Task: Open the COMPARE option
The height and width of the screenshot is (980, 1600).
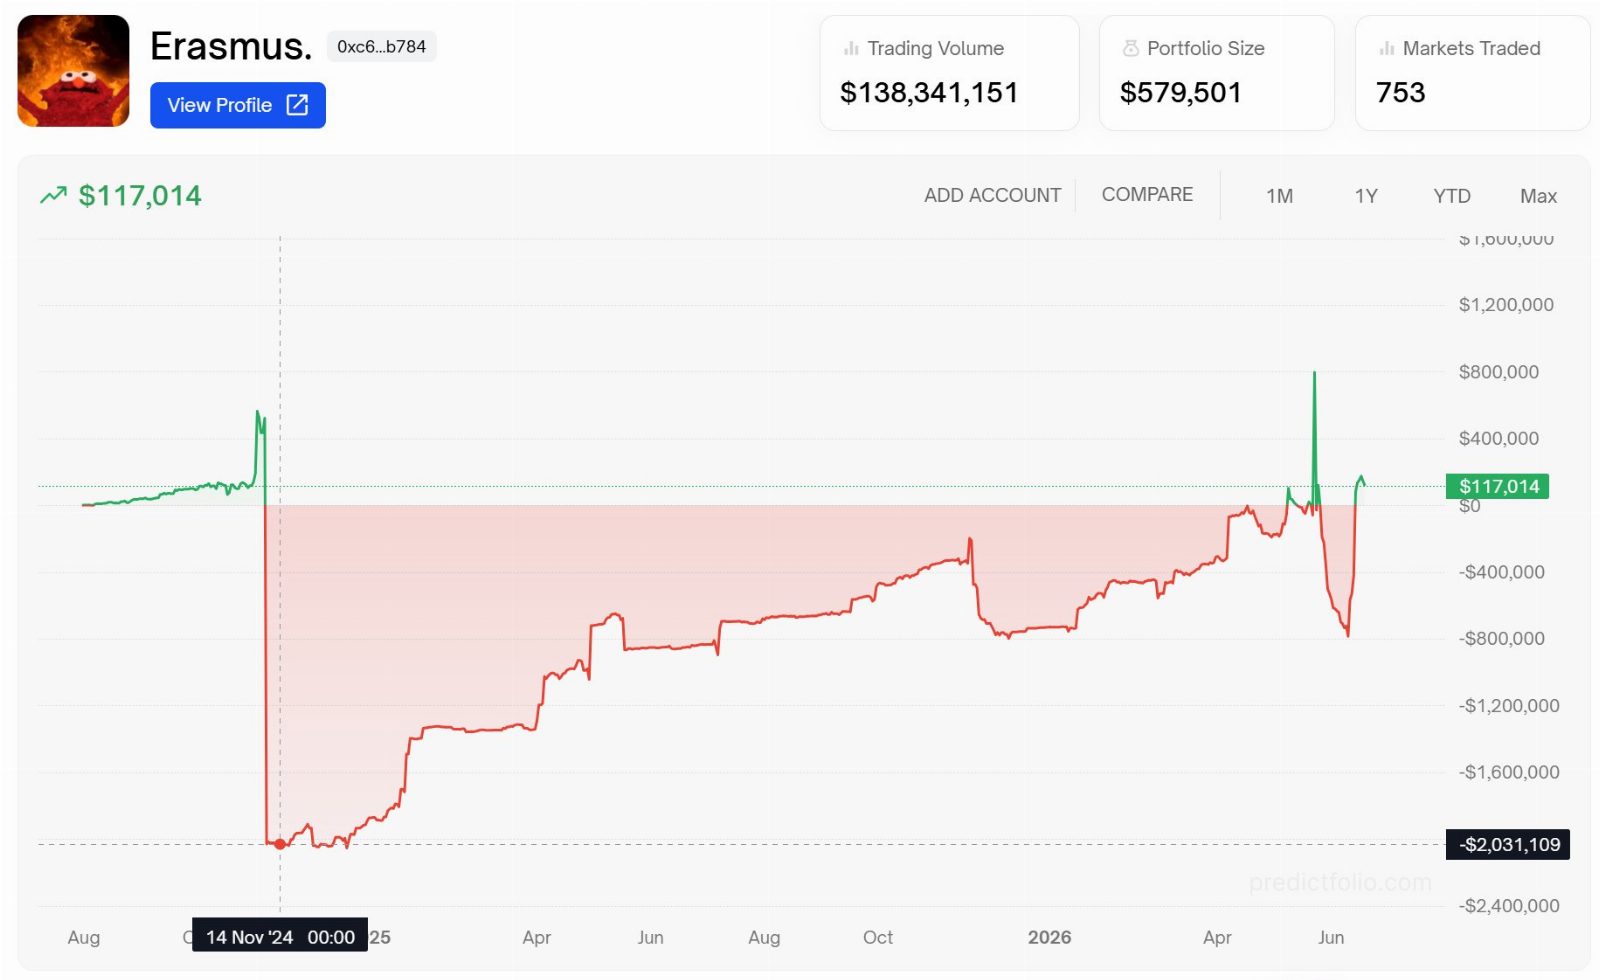Action: click(x=1147, y=194)
